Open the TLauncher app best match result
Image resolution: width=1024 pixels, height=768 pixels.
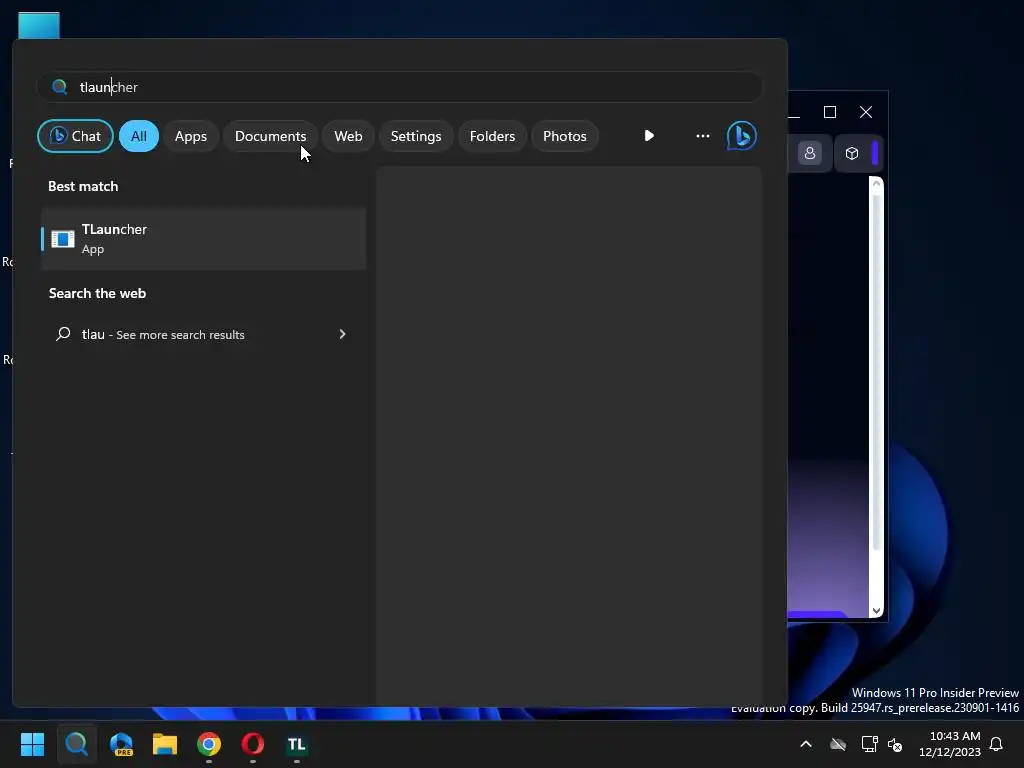[x=203, y=239]
